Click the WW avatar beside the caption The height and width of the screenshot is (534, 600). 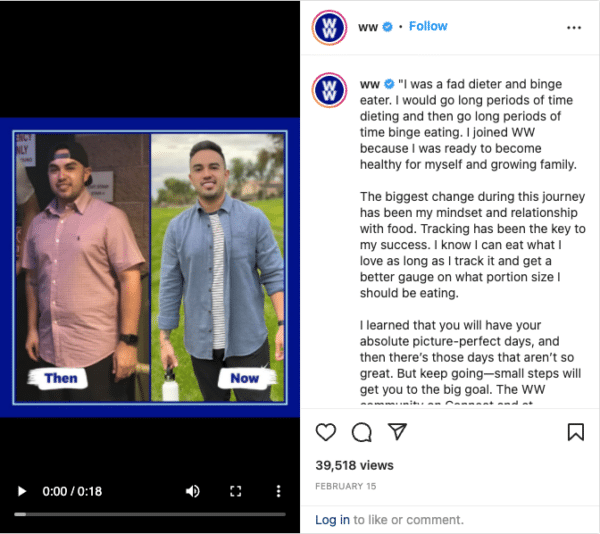pyautogui.click(x=329, y=90)
